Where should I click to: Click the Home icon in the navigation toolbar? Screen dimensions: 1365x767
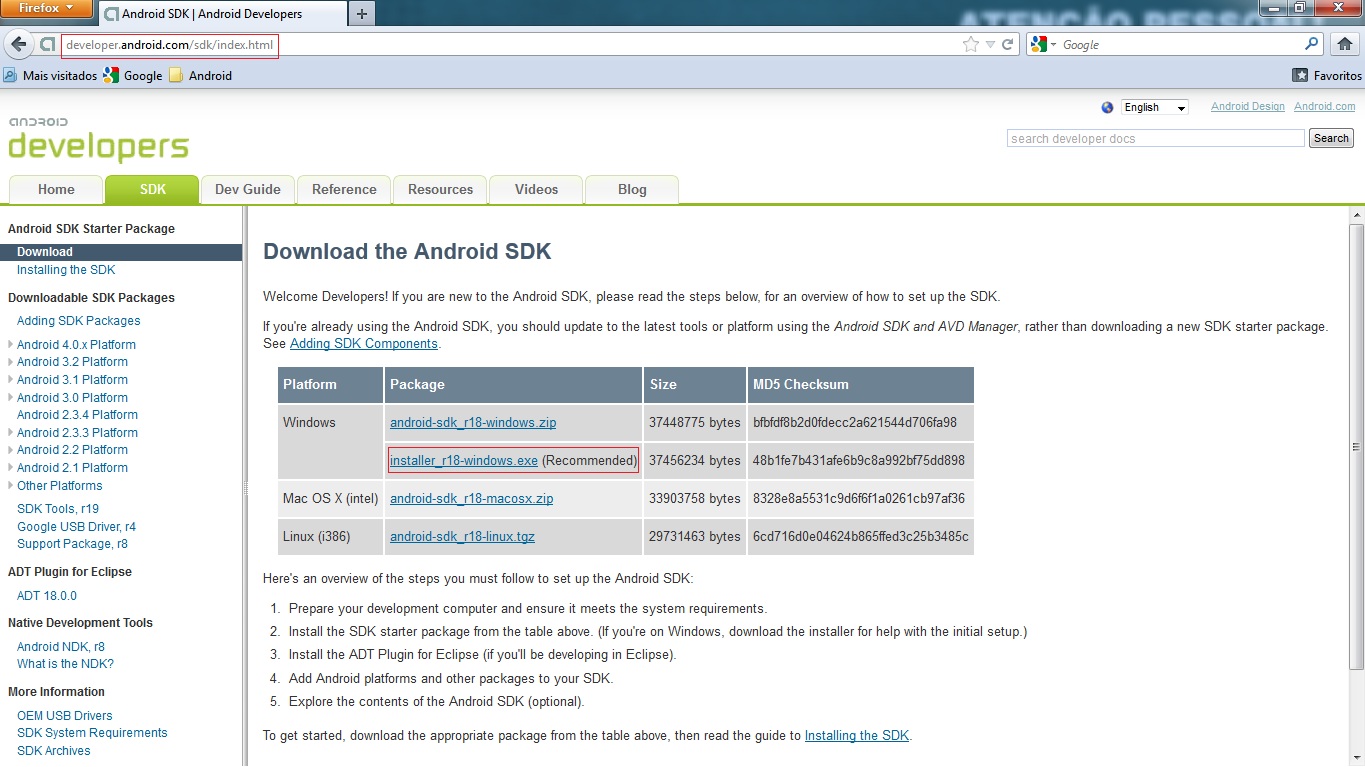1347,44
